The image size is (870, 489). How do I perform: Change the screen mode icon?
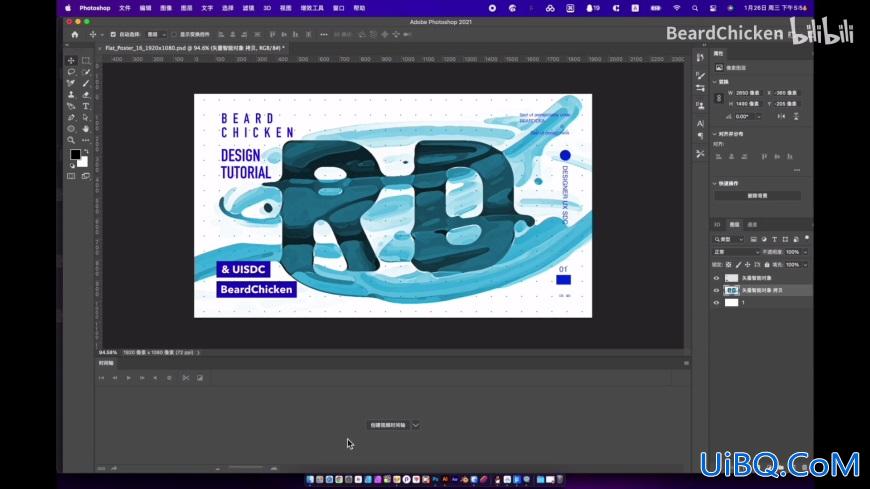tap(85, 177)
